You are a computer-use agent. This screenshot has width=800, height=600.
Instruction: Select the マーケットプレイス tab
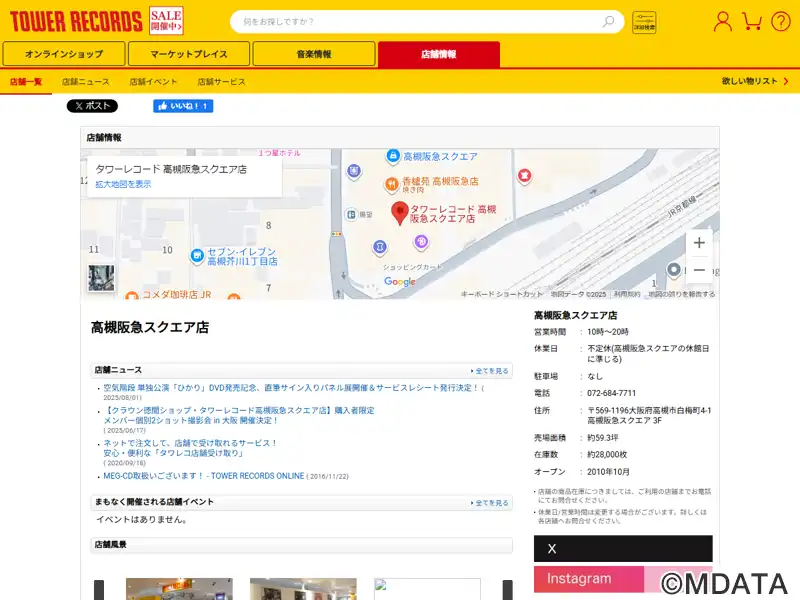[189, 54]
